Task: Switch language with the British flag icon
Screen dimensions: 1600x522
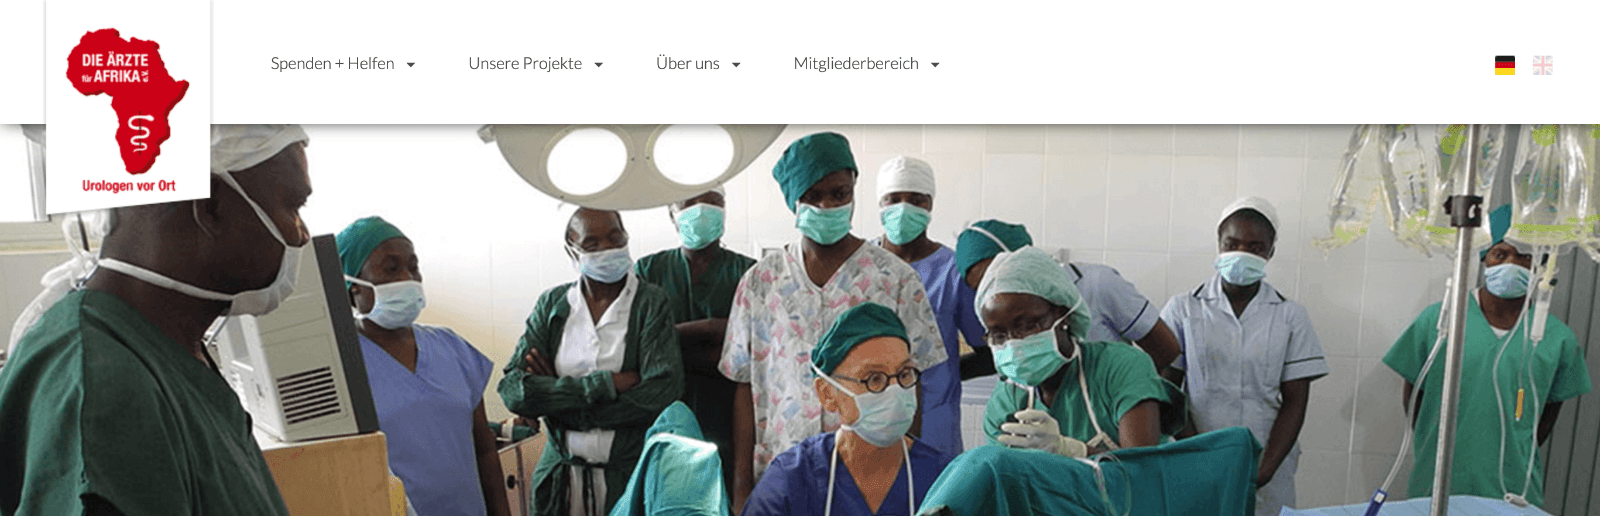Action: [x=1543, y=65]
